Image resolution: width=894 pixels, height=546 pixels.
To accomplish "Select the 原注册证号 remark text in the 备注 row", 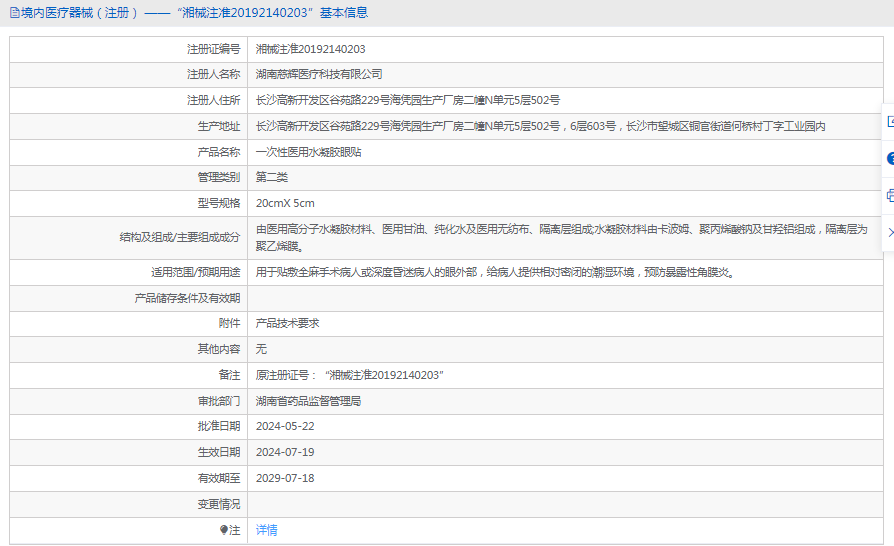I will coord(350,375).
